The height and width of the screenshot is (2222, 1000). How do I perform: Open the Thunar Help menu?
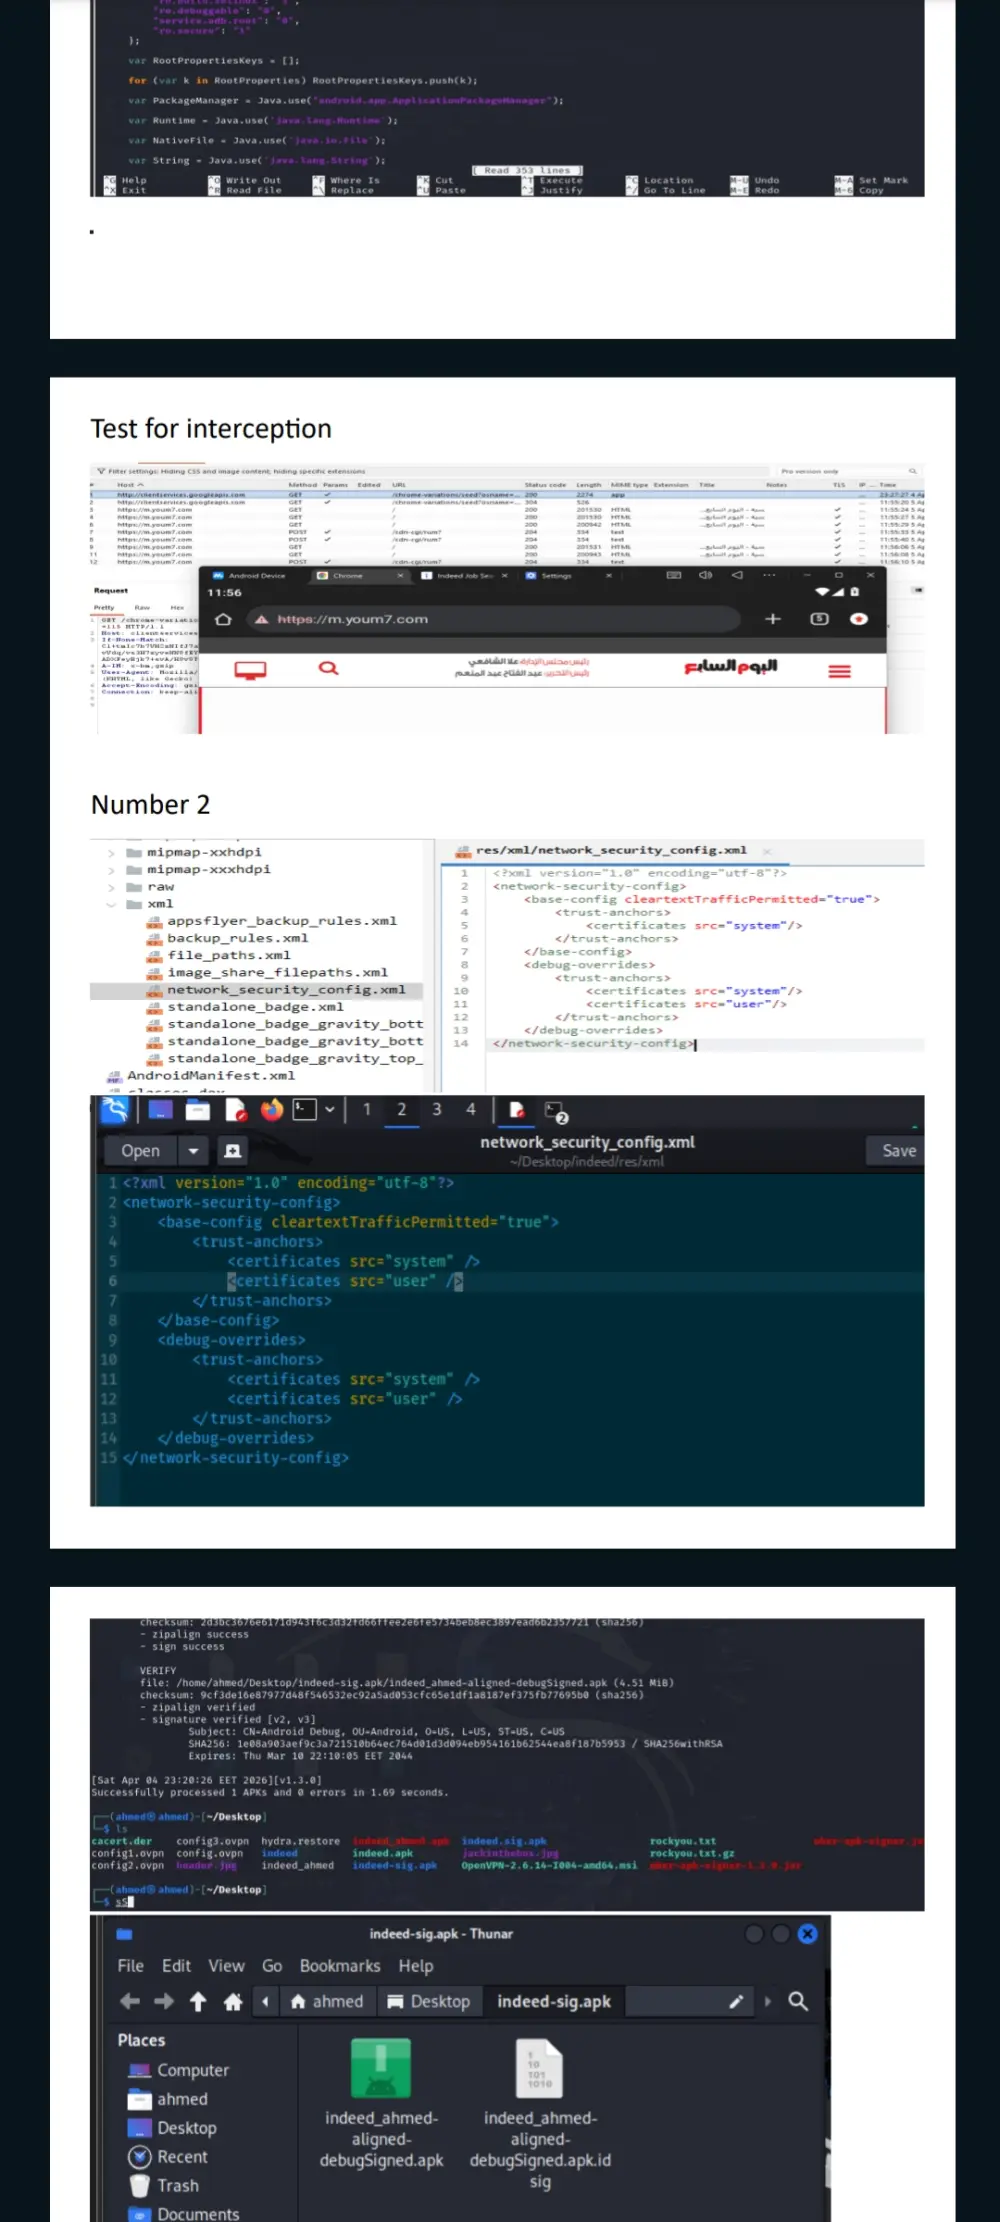tap(416, 1965)
